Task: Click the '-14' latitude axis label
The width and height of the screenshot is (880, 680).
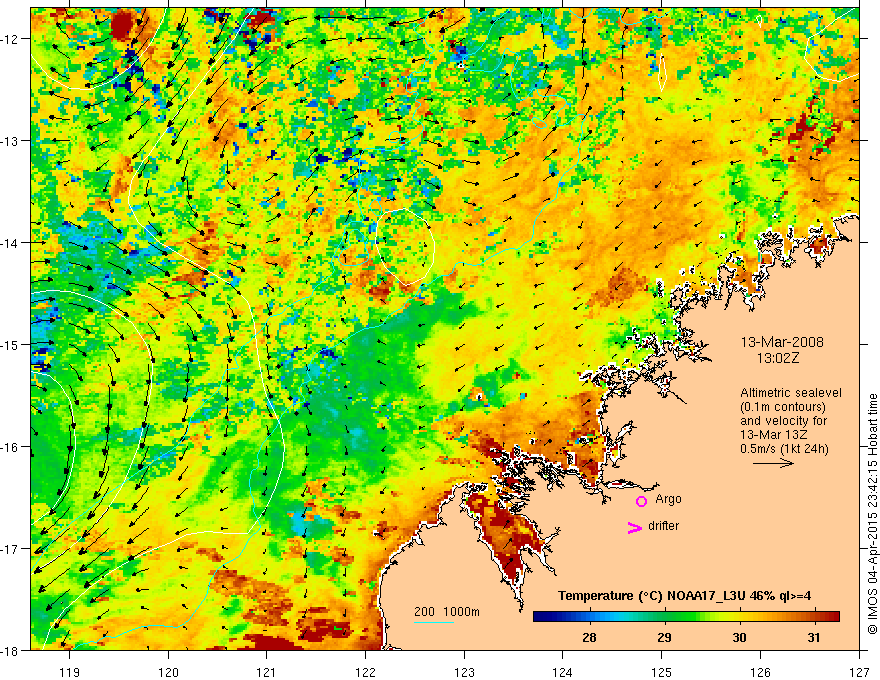Action: click(11, 243)
